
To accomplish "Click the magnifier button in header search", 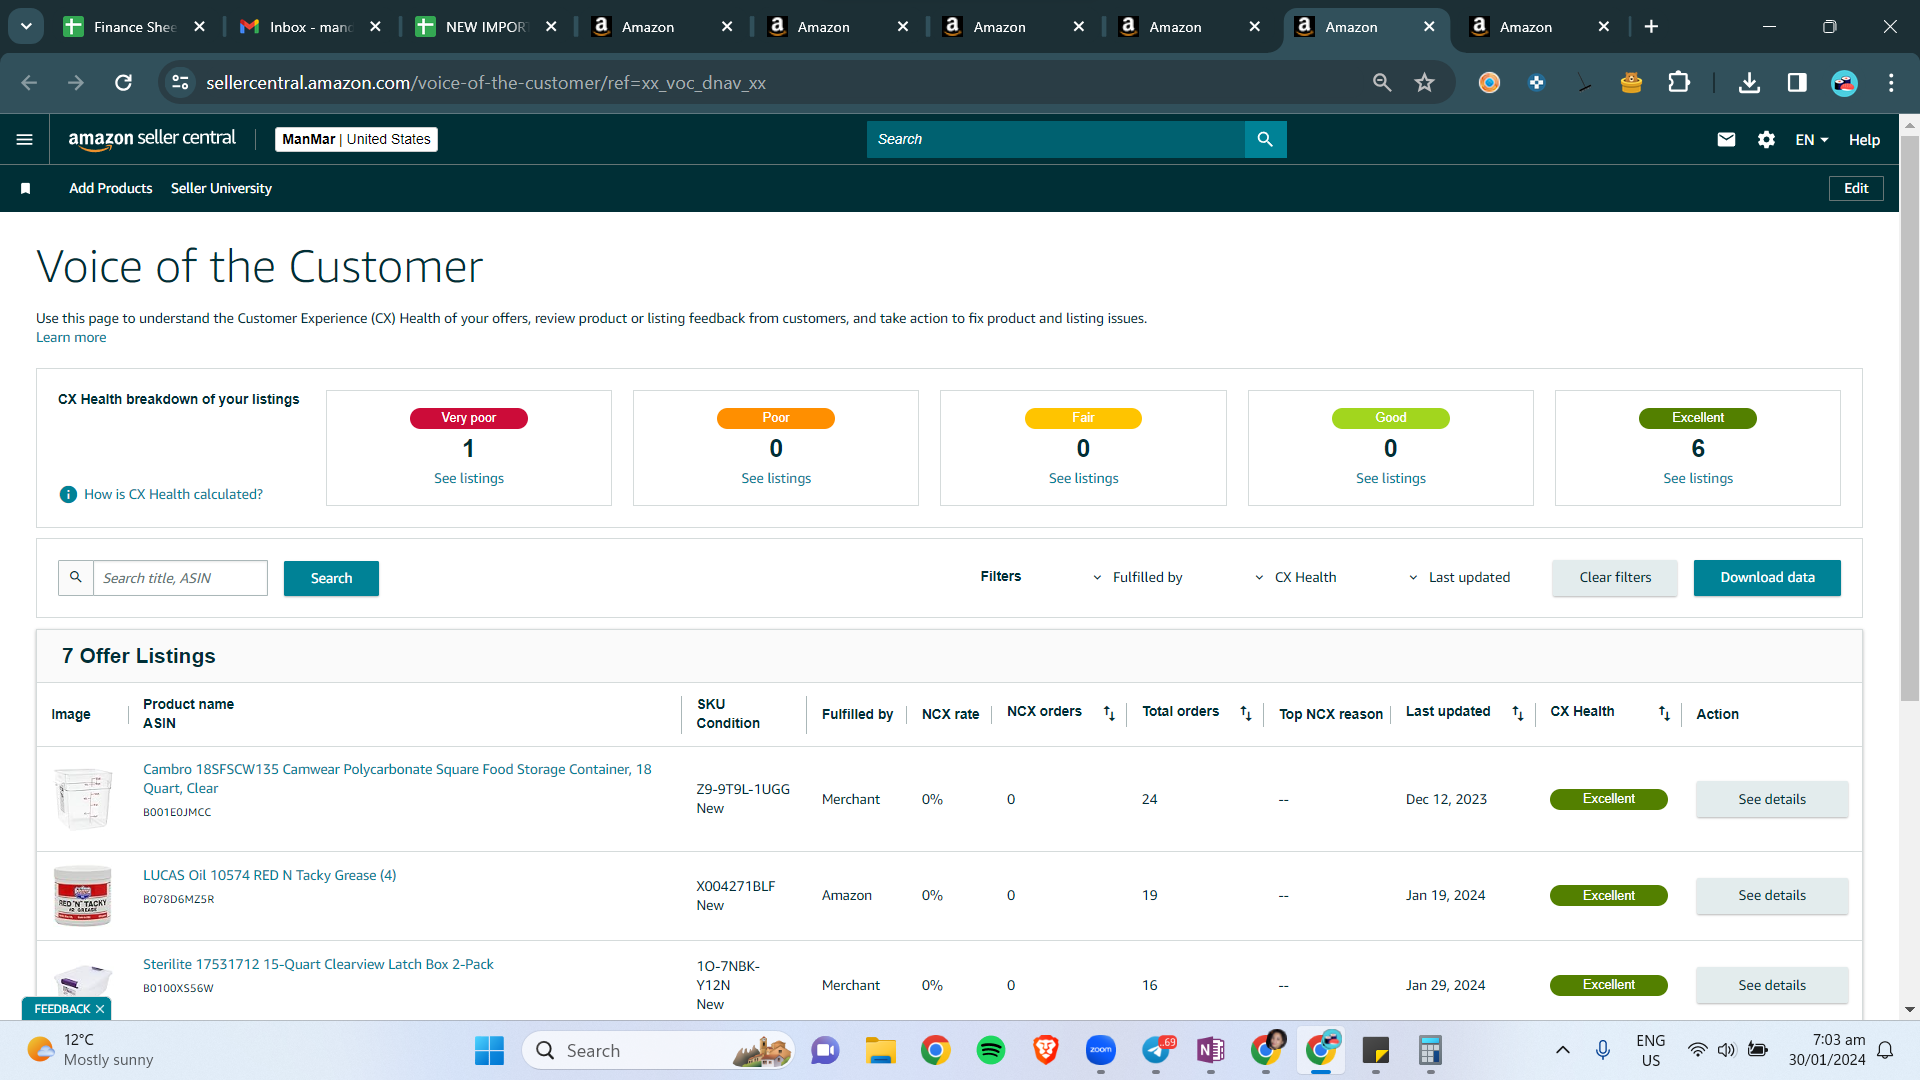I will 1265,140.
